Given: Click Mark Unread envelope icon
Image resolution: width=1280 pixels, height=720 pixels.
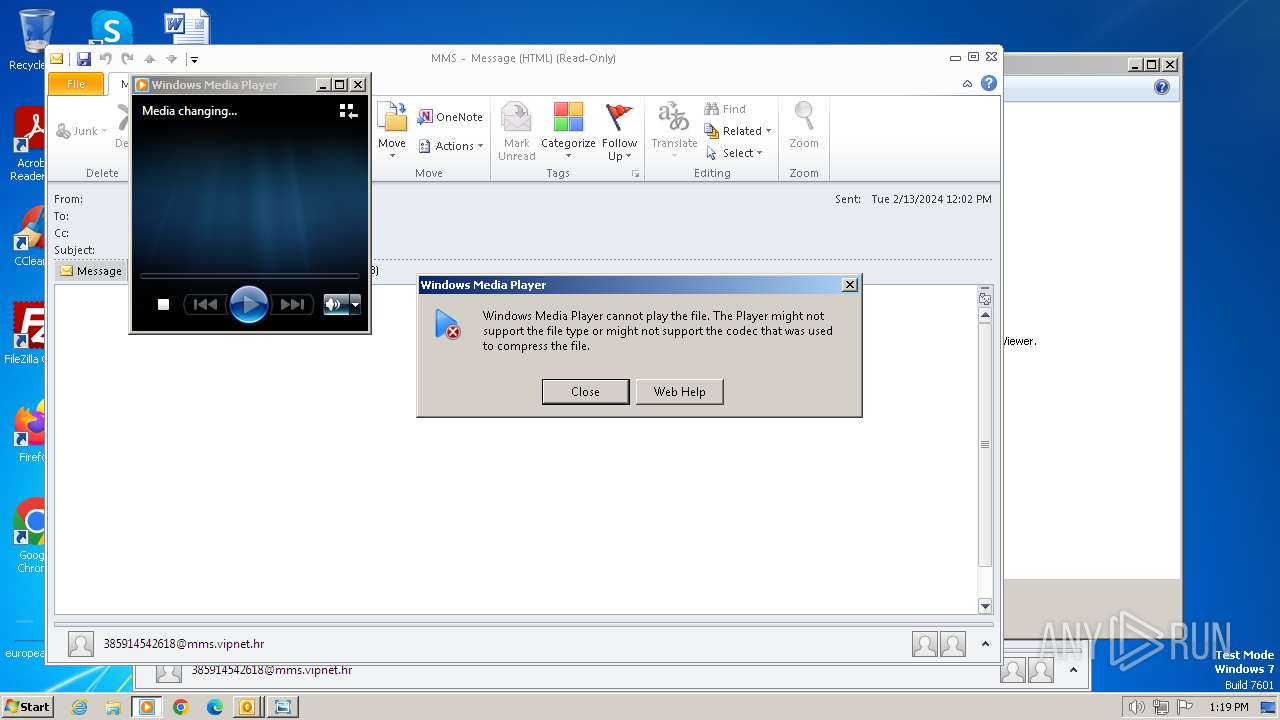Looking at the screenshot, I should tap(517, 130).
